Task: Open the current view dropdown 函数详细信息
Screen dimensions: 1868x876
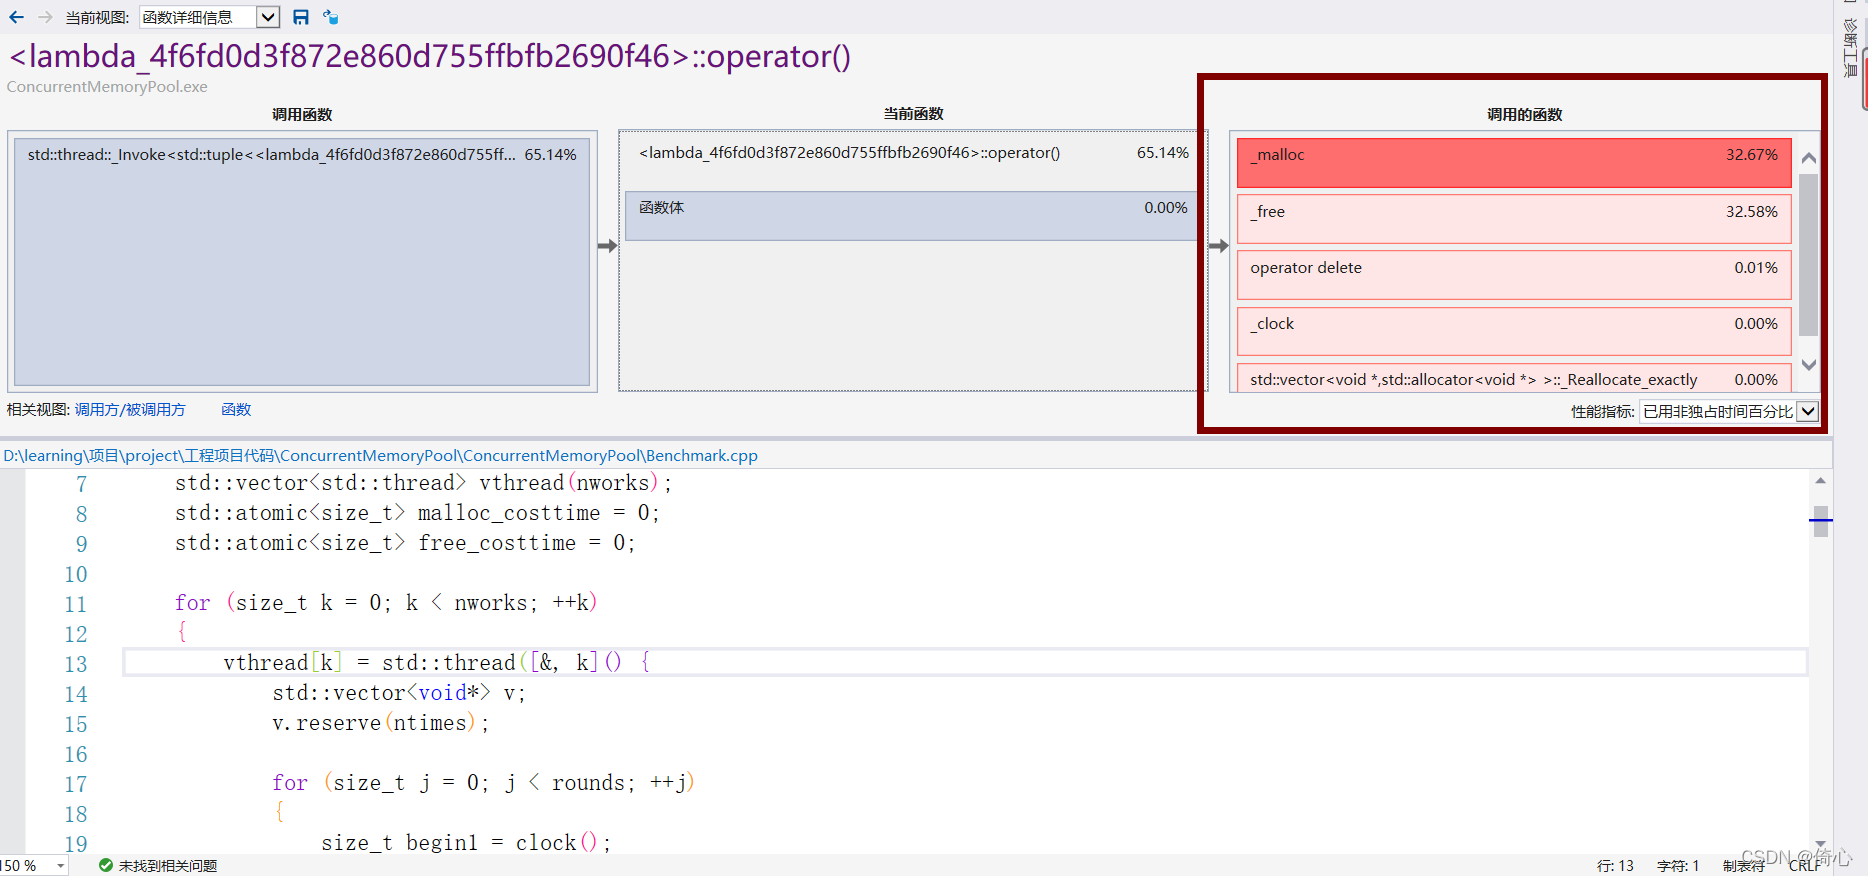Action: [209, 17]
